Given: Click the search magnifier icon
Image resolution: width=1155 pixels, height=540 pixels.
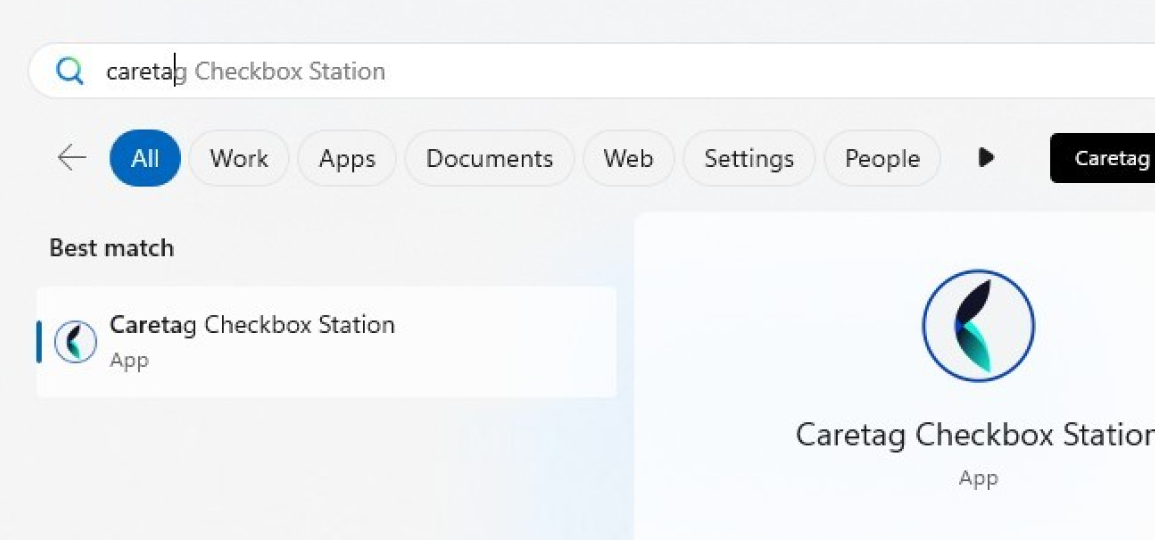Looking at the screenshot, I should [x=70, y=71].
